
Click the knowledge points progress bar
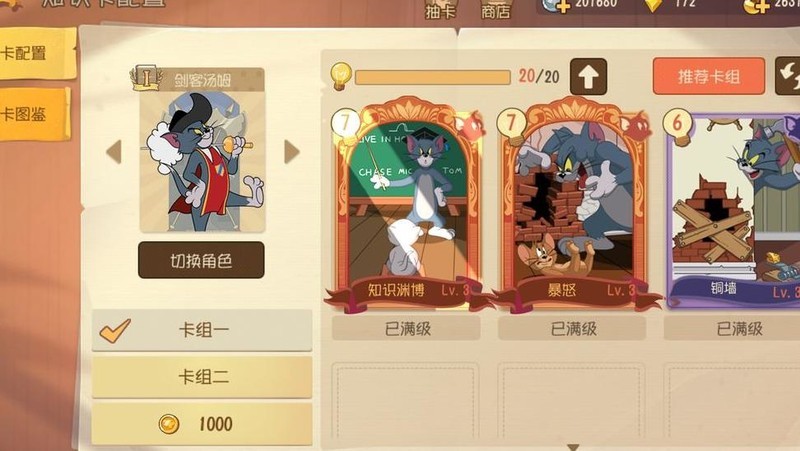point(433,77)
